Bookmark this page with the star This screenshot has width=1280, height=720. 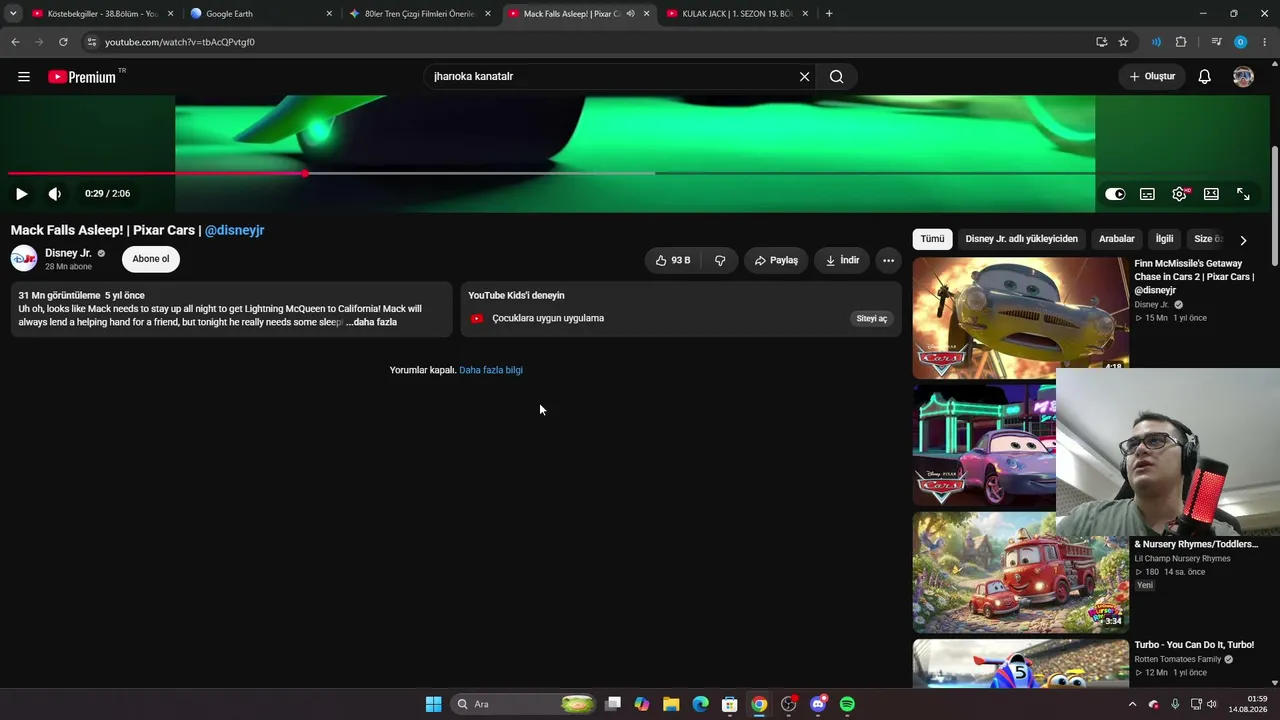(1123, 42)
